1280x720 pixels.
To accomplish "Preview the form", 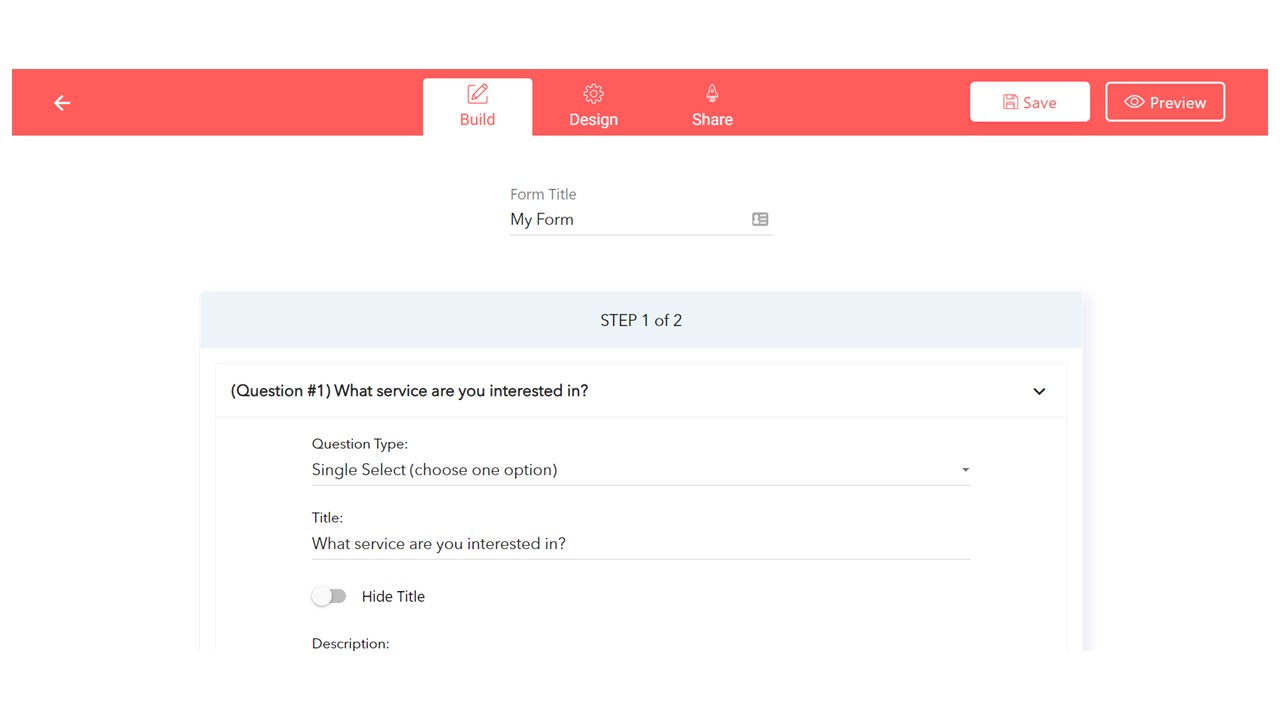I will [1164, 102].
